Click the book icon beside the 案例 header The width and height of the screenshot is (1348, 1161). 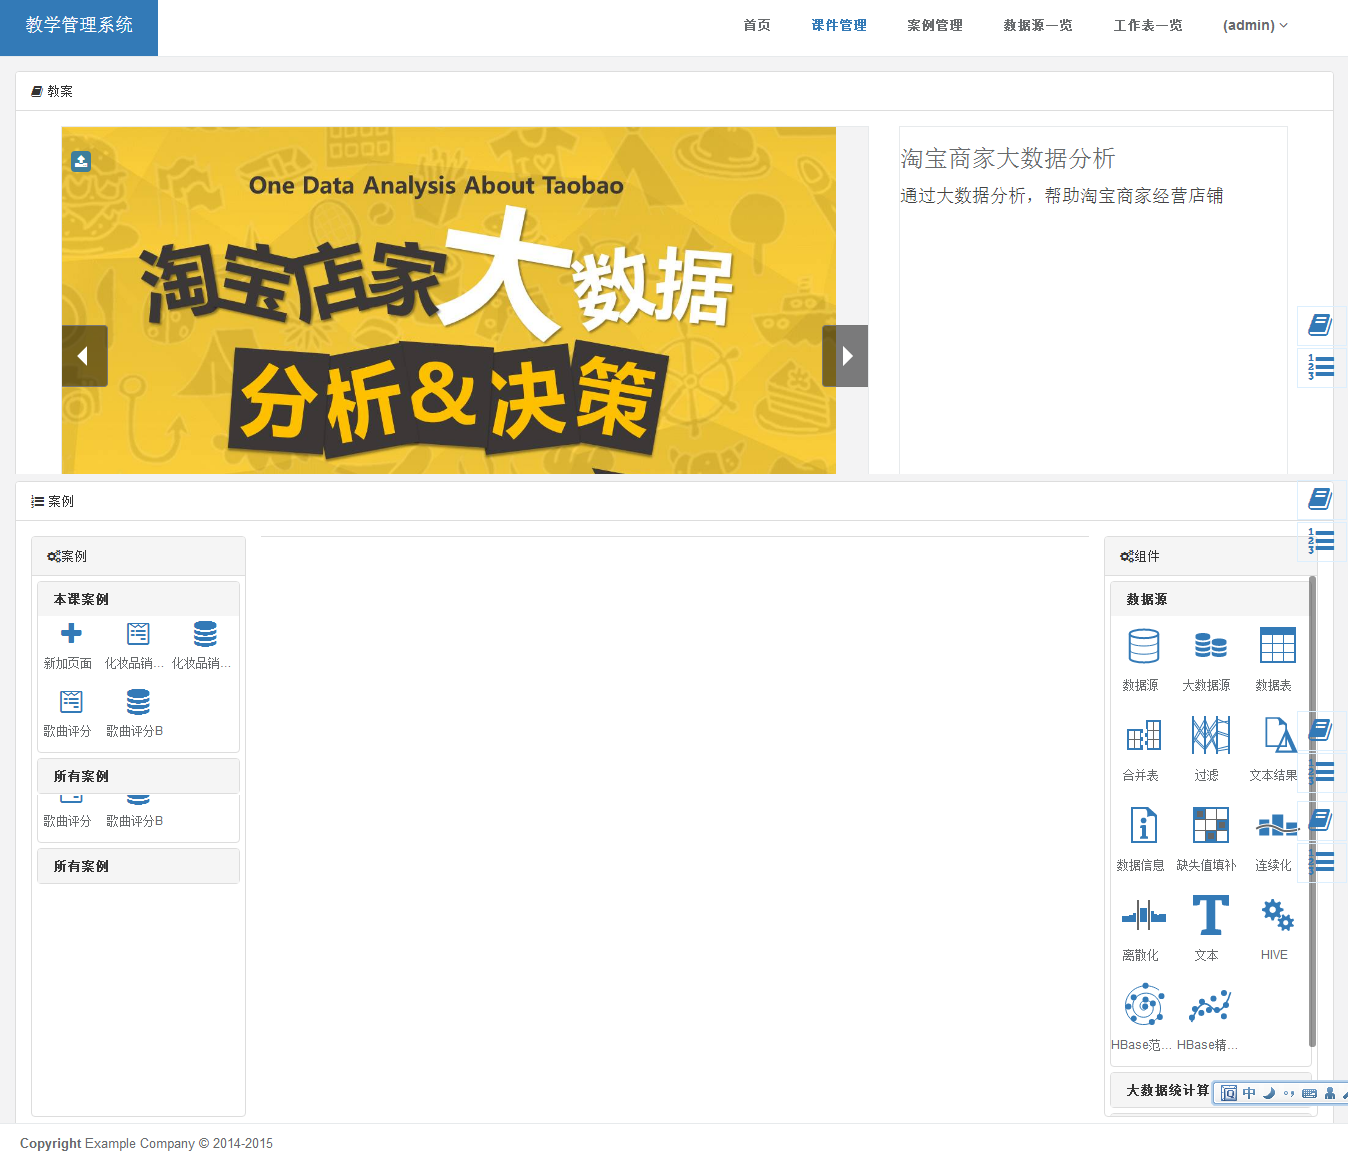coord(1320,498)
